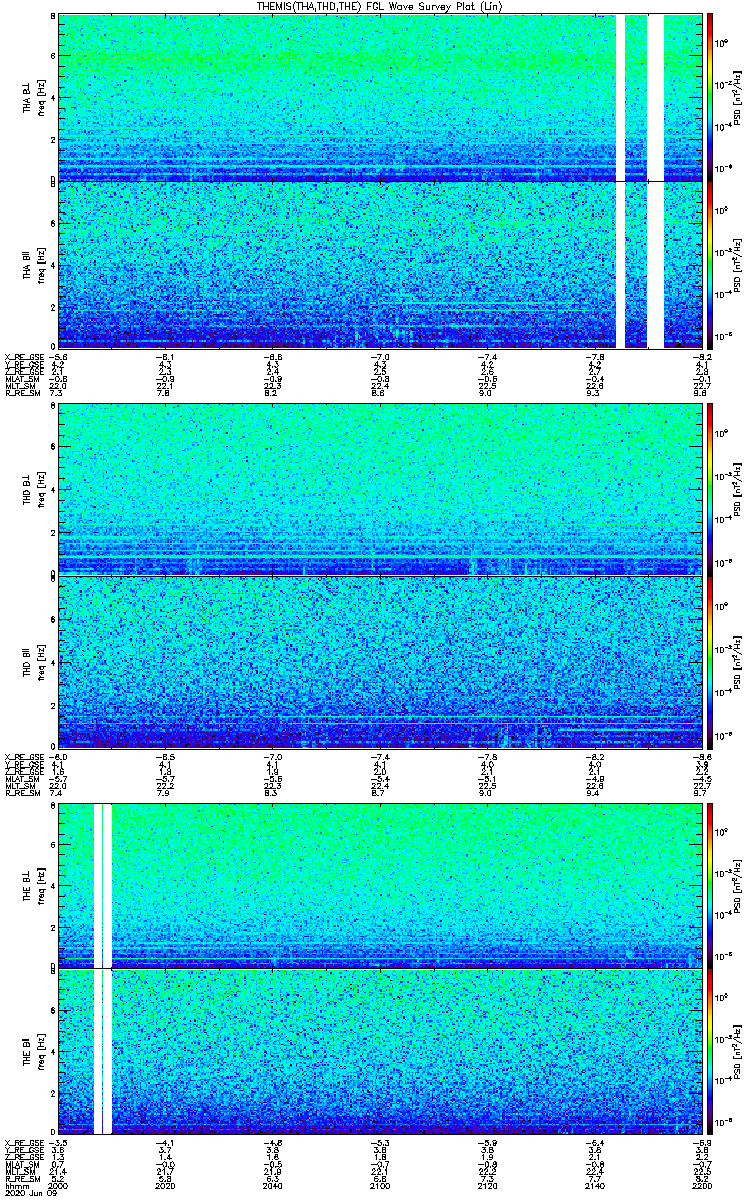Click the wider white data gap in THA B-perpendicular
Screen dimensions: 750x1200
[655, 97]
